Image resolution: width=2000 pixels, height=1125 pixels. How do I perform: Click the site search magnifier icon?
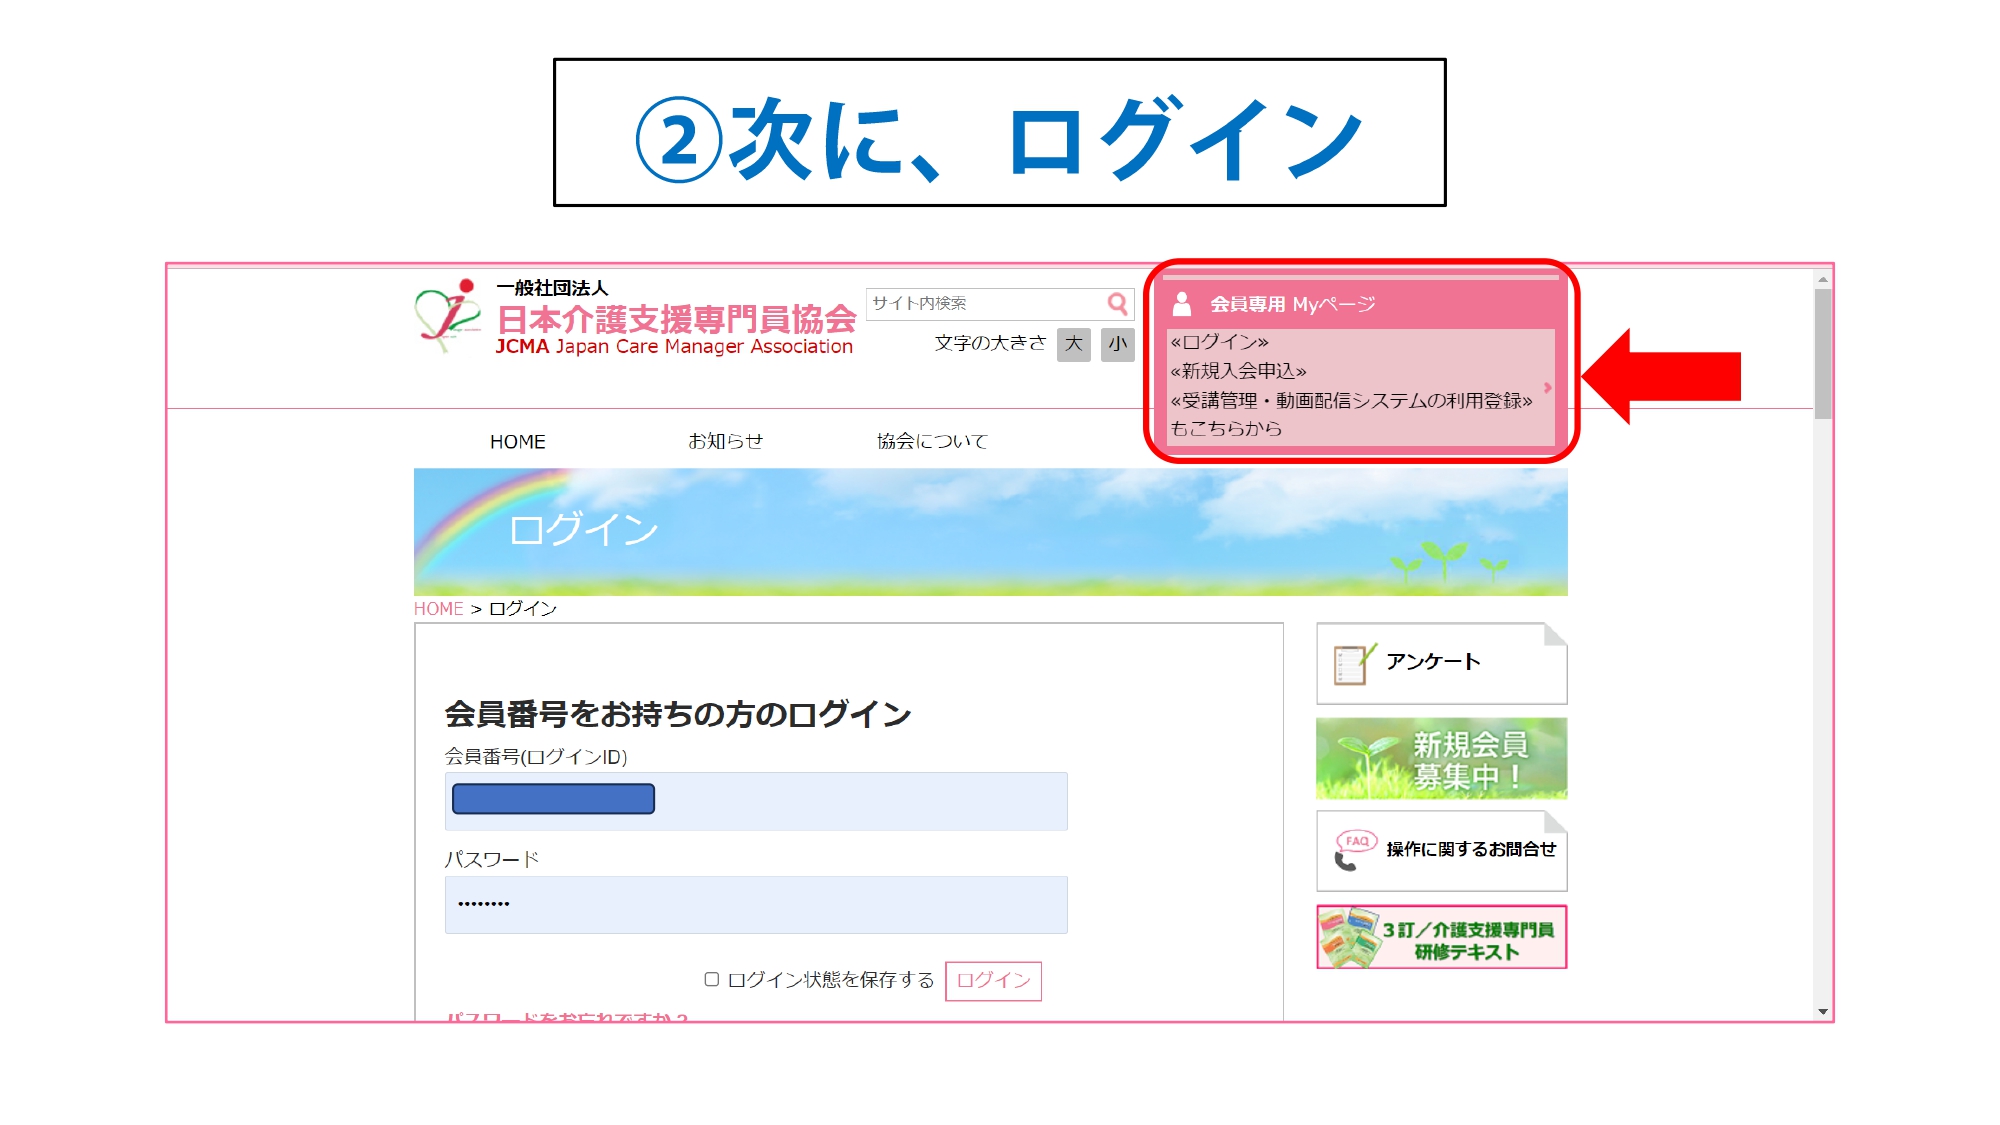[x=1117, y=303]
